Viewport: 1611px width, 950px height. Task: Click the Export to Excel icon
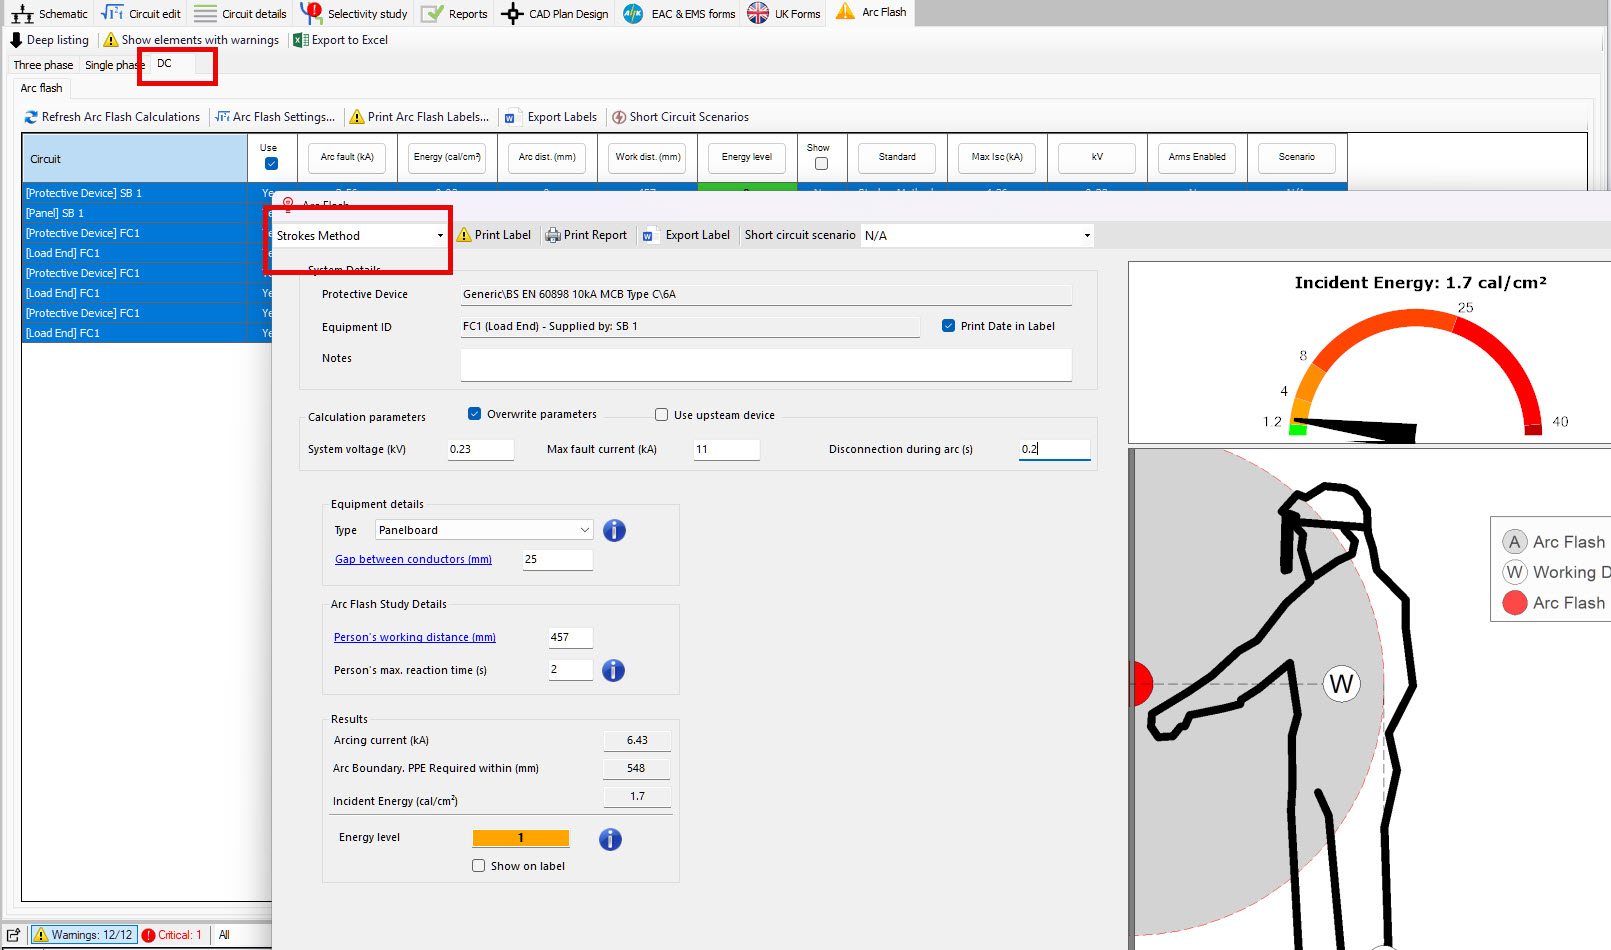[300, 40]
